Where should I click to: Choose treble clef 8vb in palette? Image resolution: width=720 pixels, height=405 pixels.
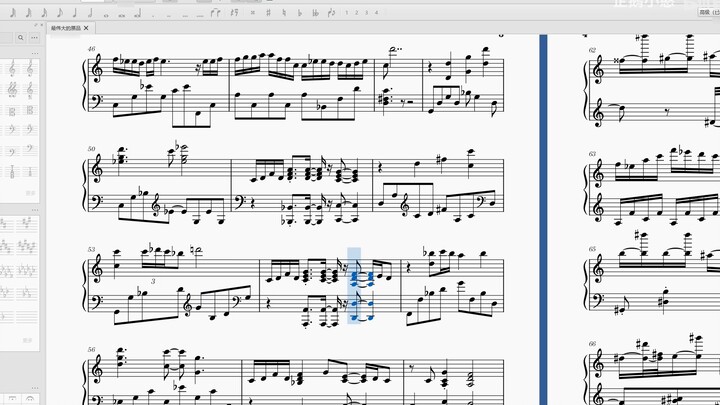[30, 90]
